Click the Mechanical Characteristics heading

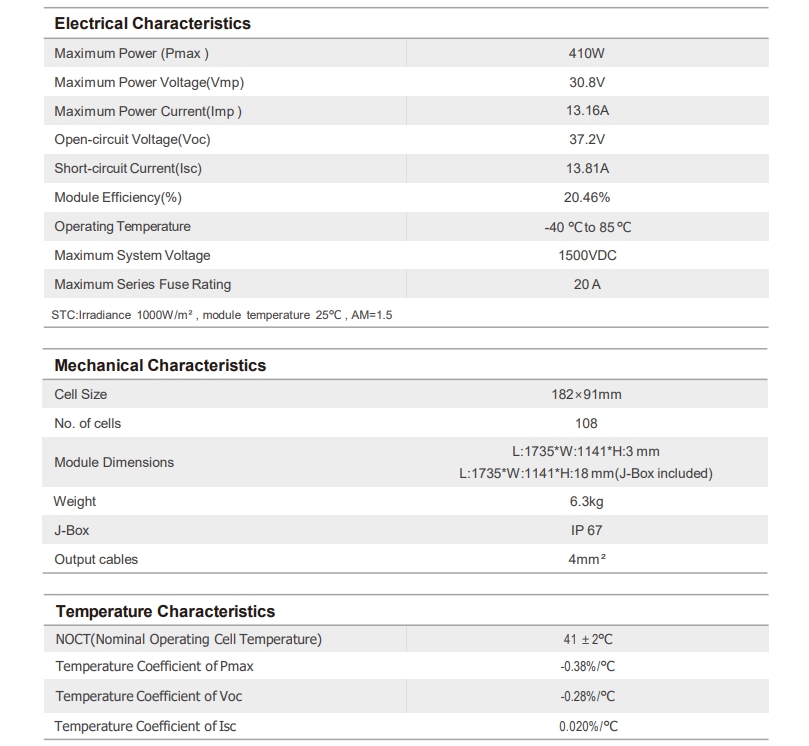(x=160, y=365)
